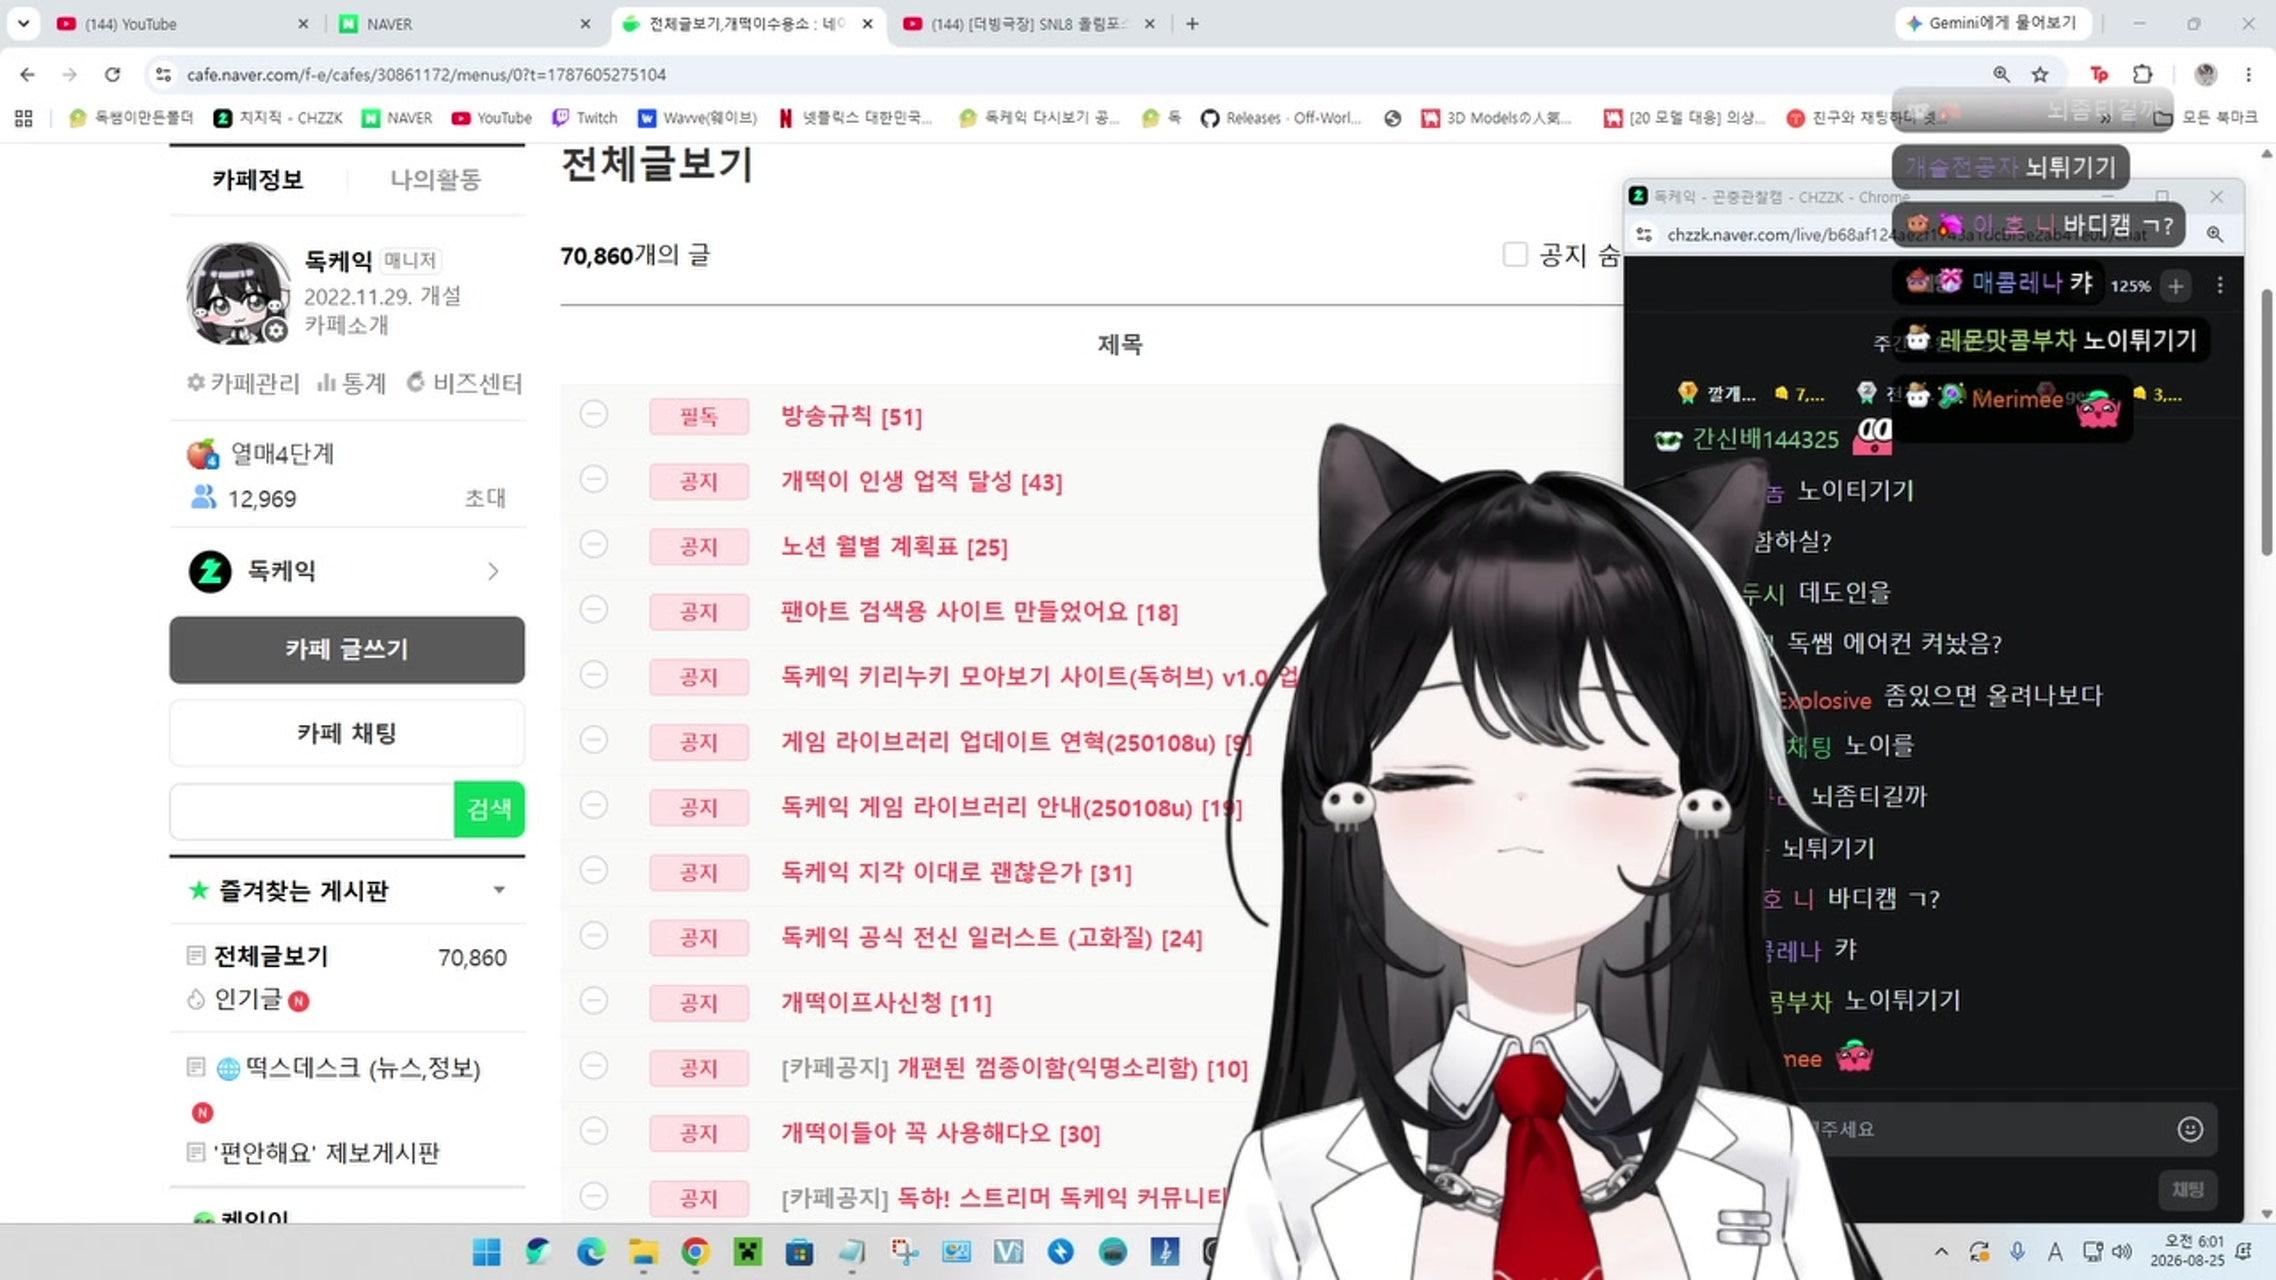
Task: Open site information for cafe.naver.com
Action: tap(162, 74)
